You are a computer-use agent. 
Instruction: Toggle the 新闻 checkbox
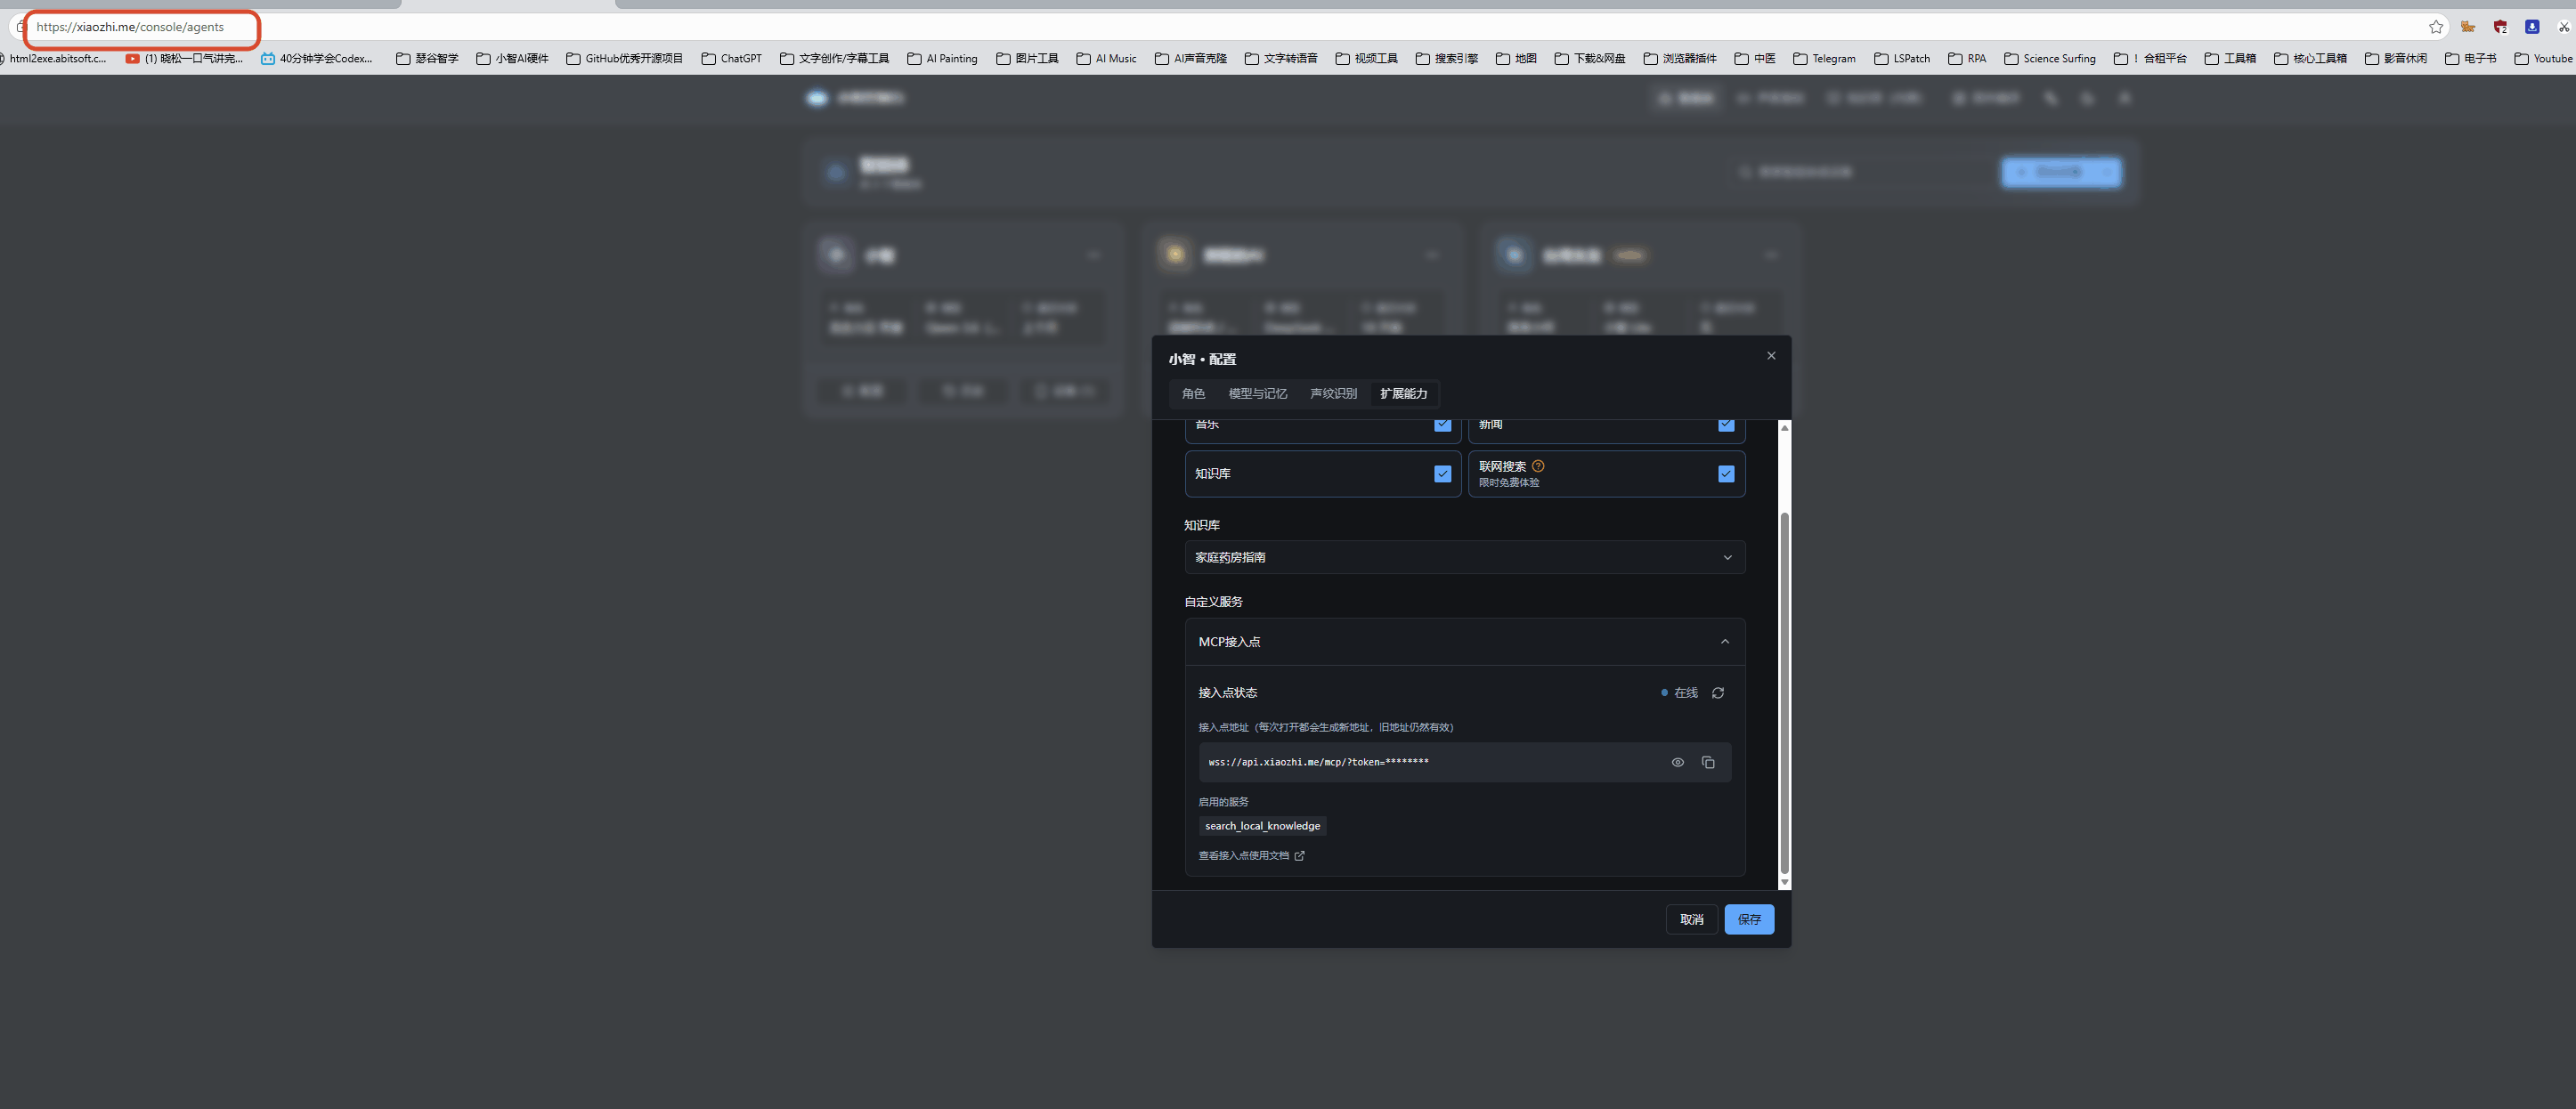pos(1726,425)
